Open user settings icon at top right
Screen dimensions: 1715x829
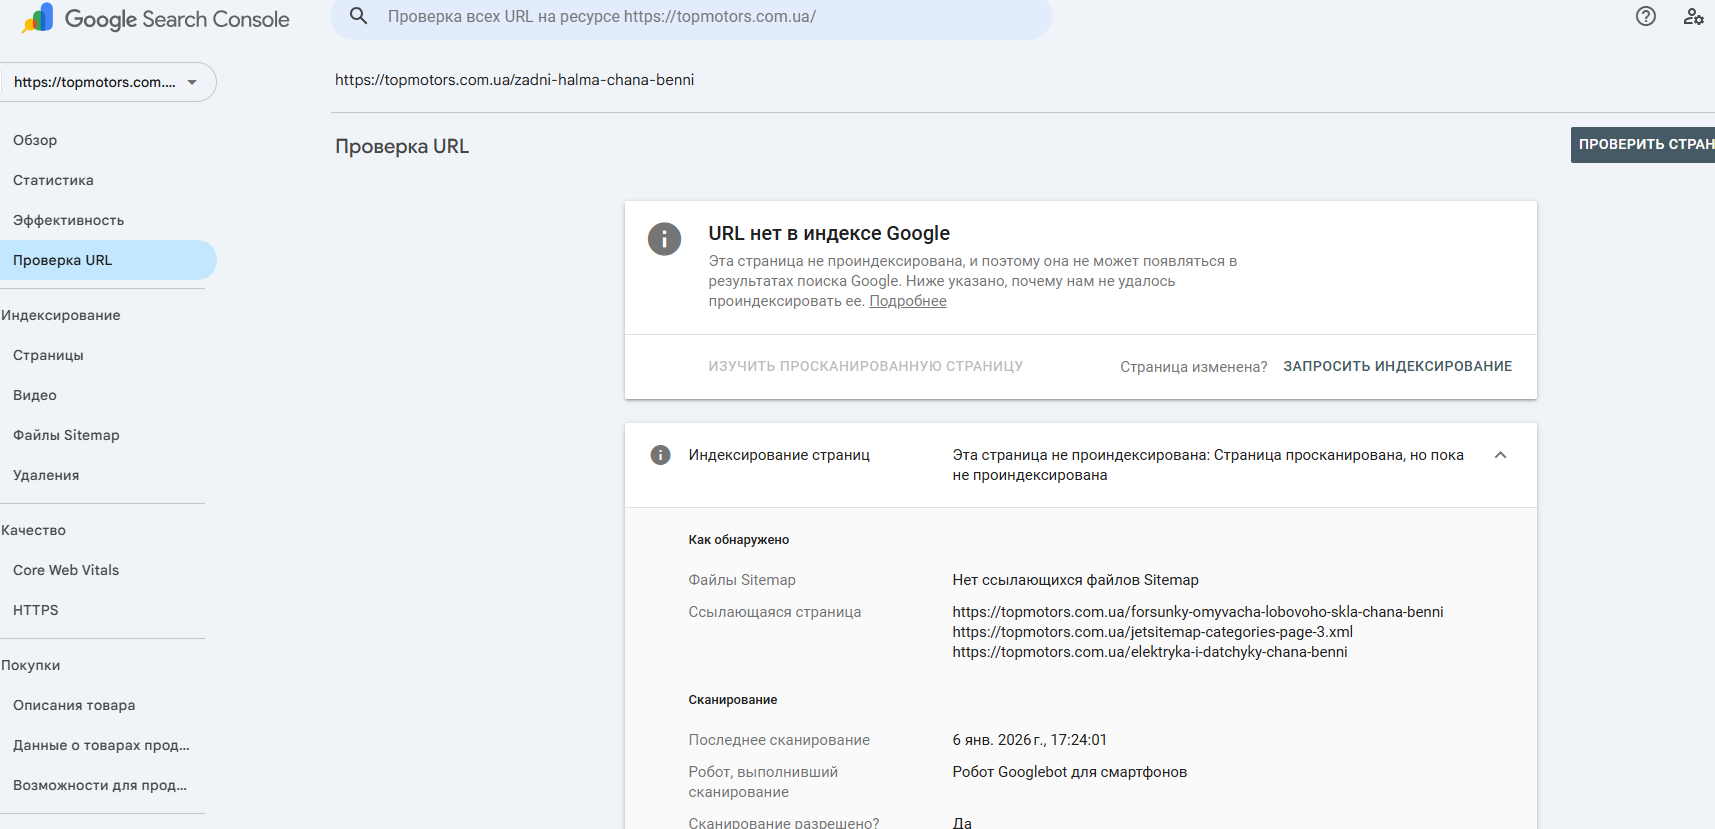tap(1693, 16)
